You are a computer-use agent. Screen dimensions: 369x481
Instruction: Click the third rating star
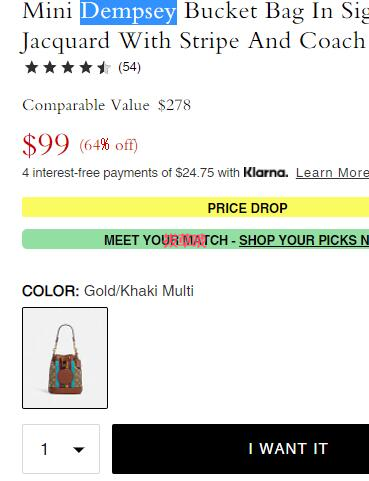68,67
